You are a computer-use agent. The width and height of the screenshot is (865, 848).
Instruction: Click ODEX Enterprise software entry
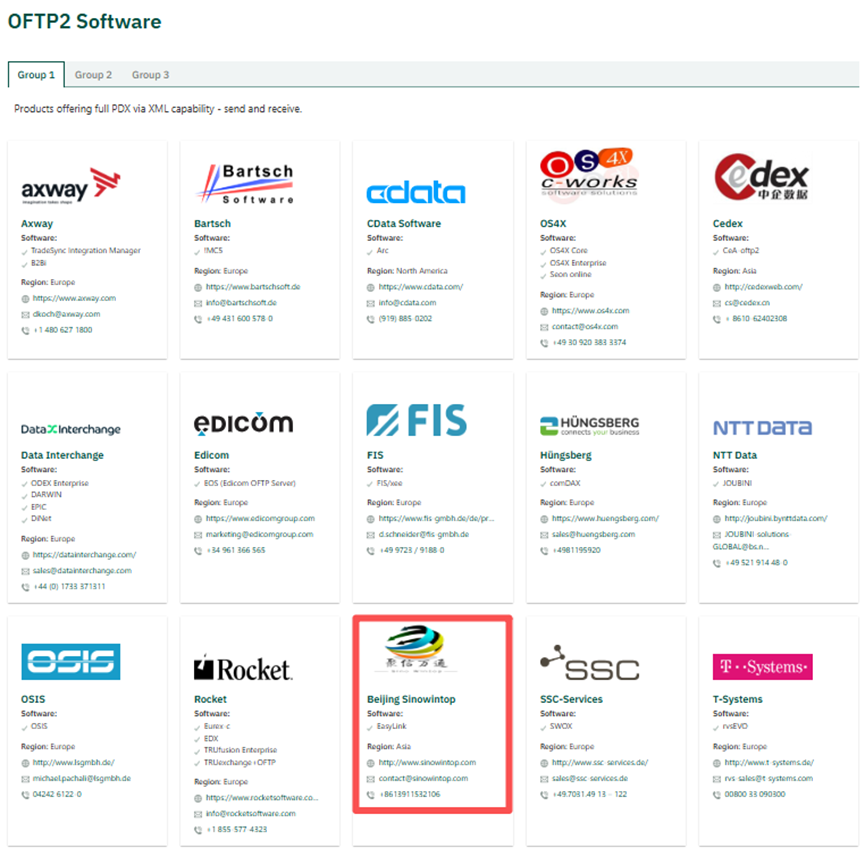click(x=60, y=483)
